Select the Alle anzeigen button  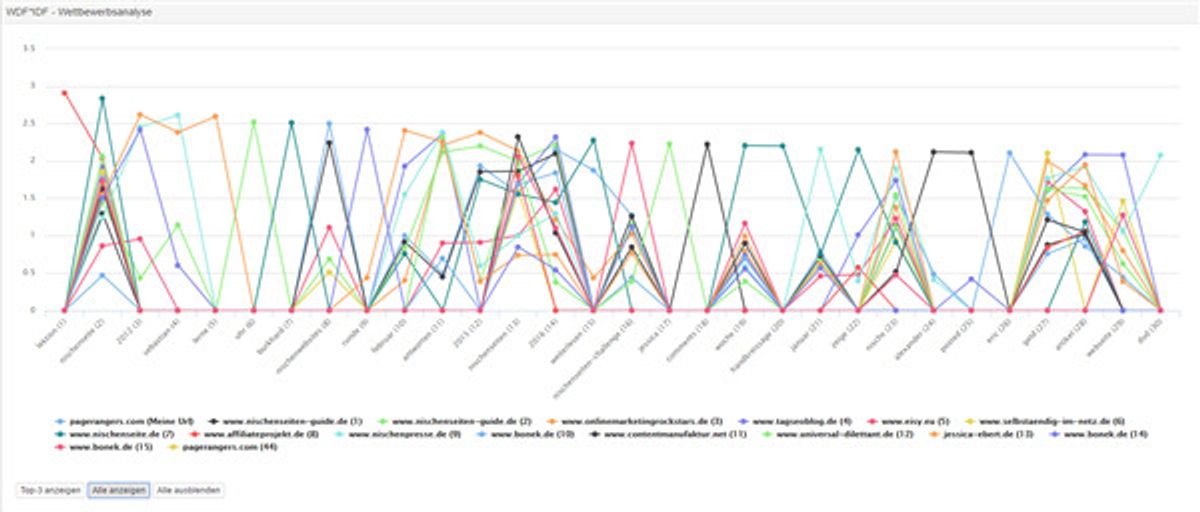(119, 490)
